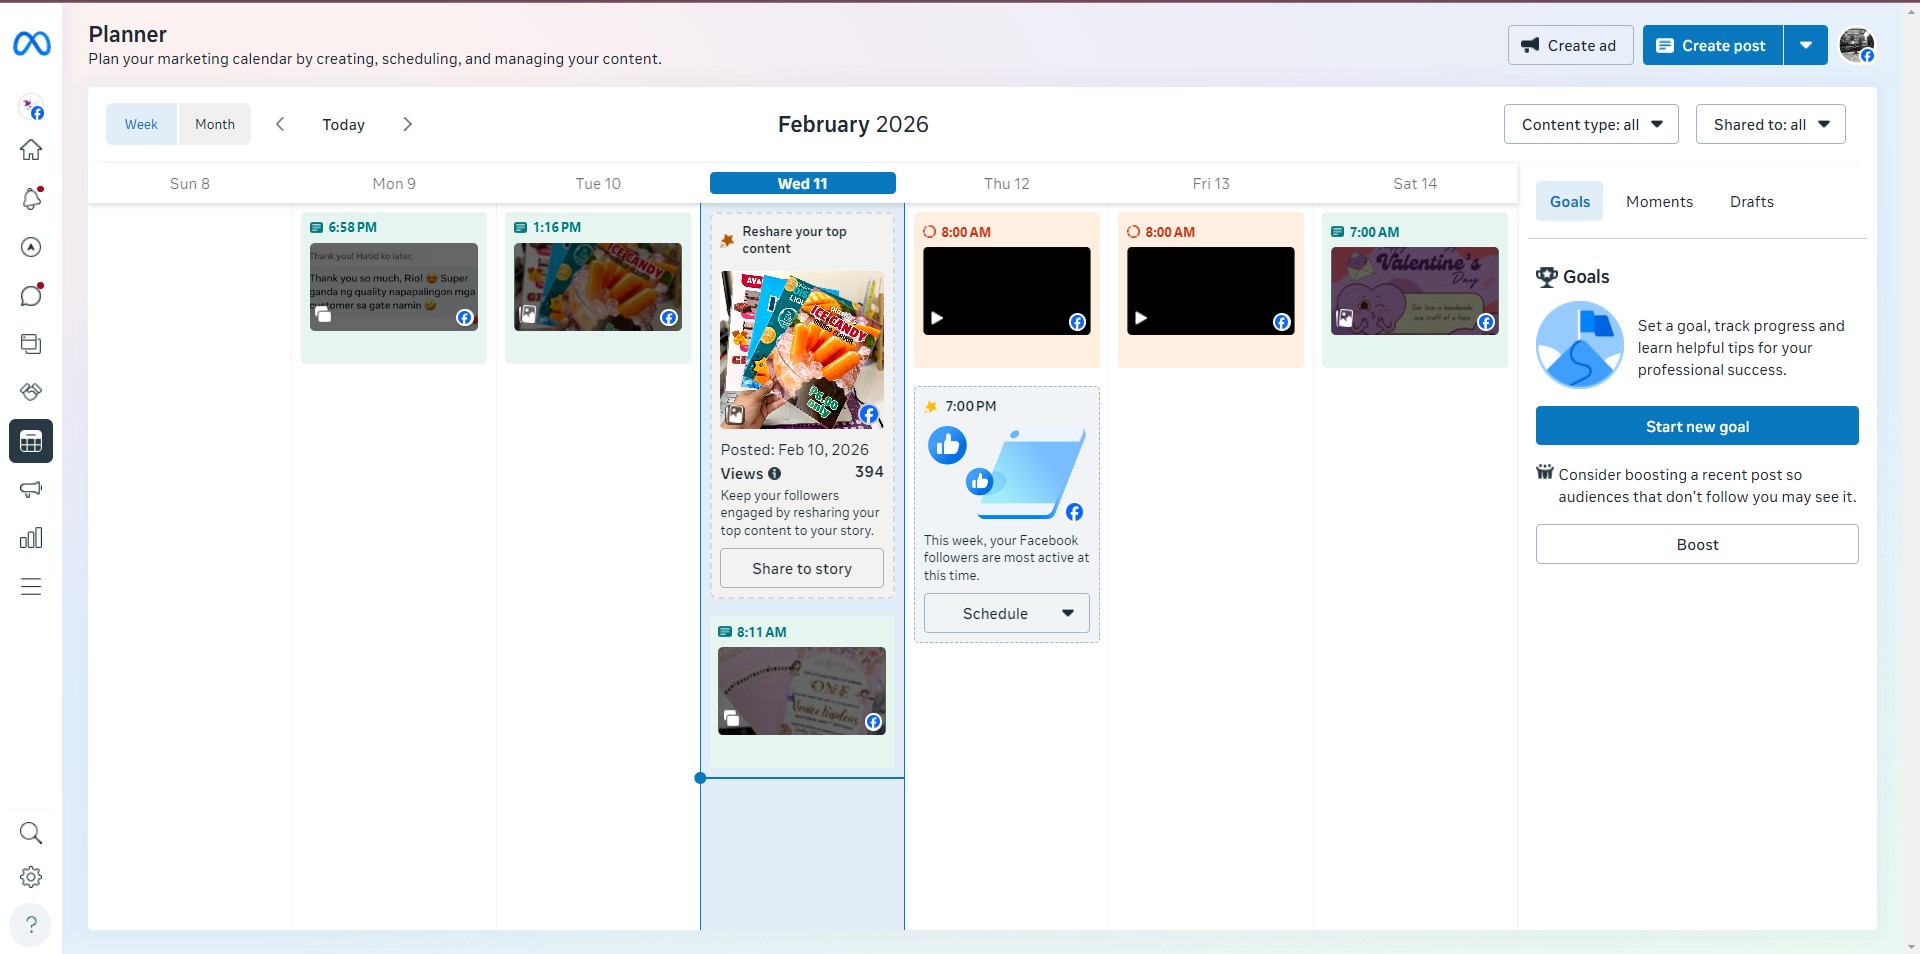
Task: Open the Ice Candy reshare post image
Action: coord(802,350)
